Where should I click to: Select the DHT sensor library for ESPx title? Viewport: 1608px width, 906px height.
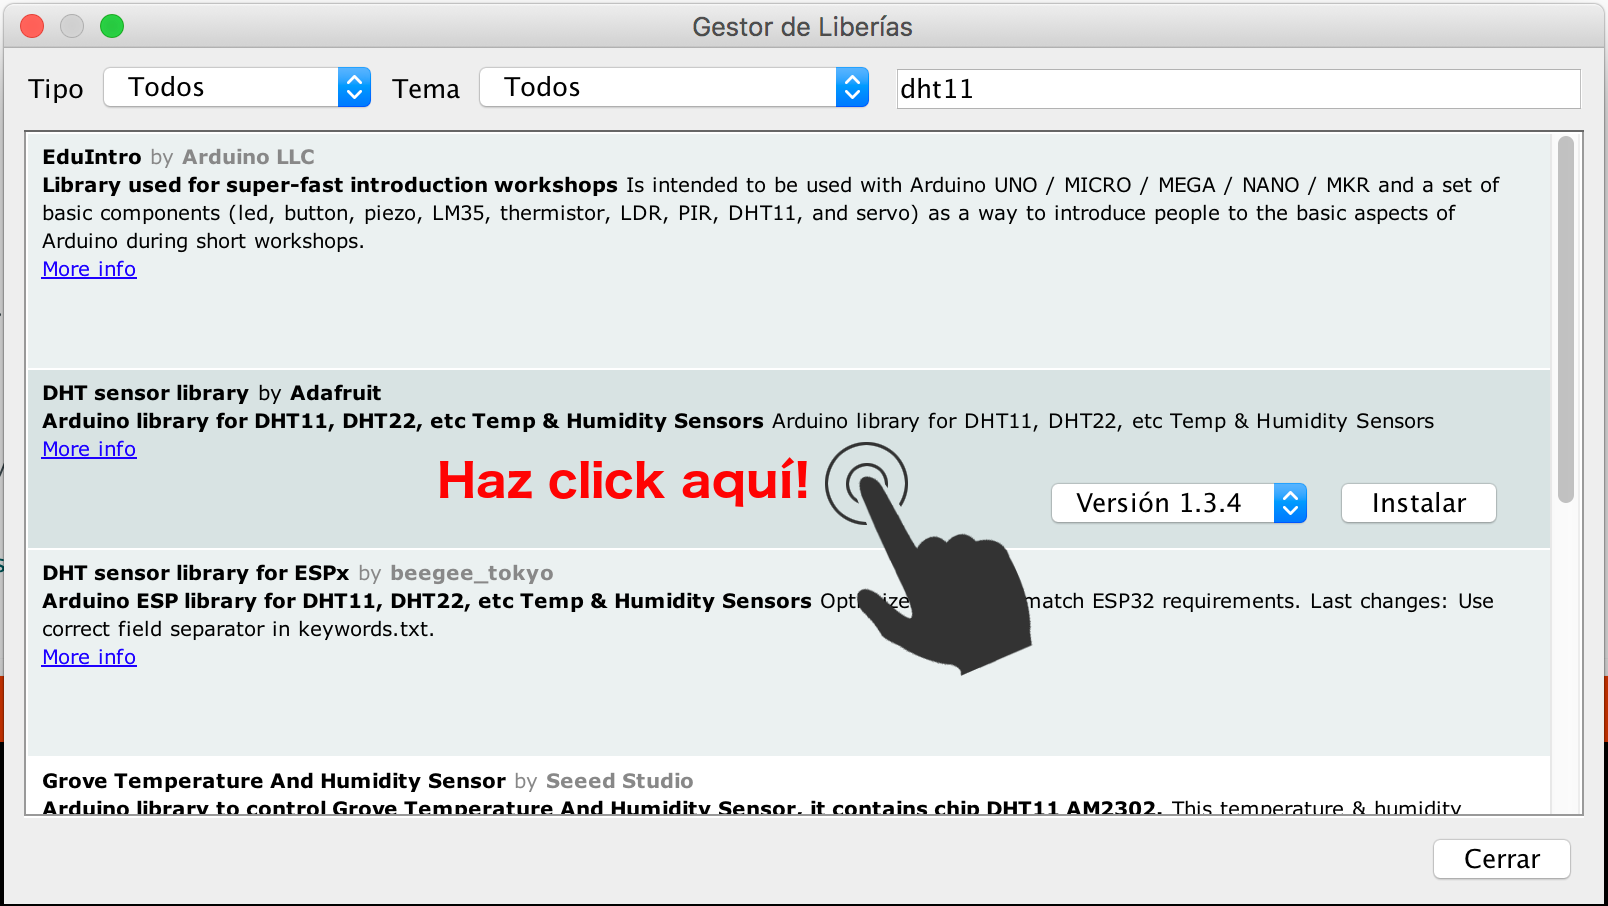pos(195,573)
